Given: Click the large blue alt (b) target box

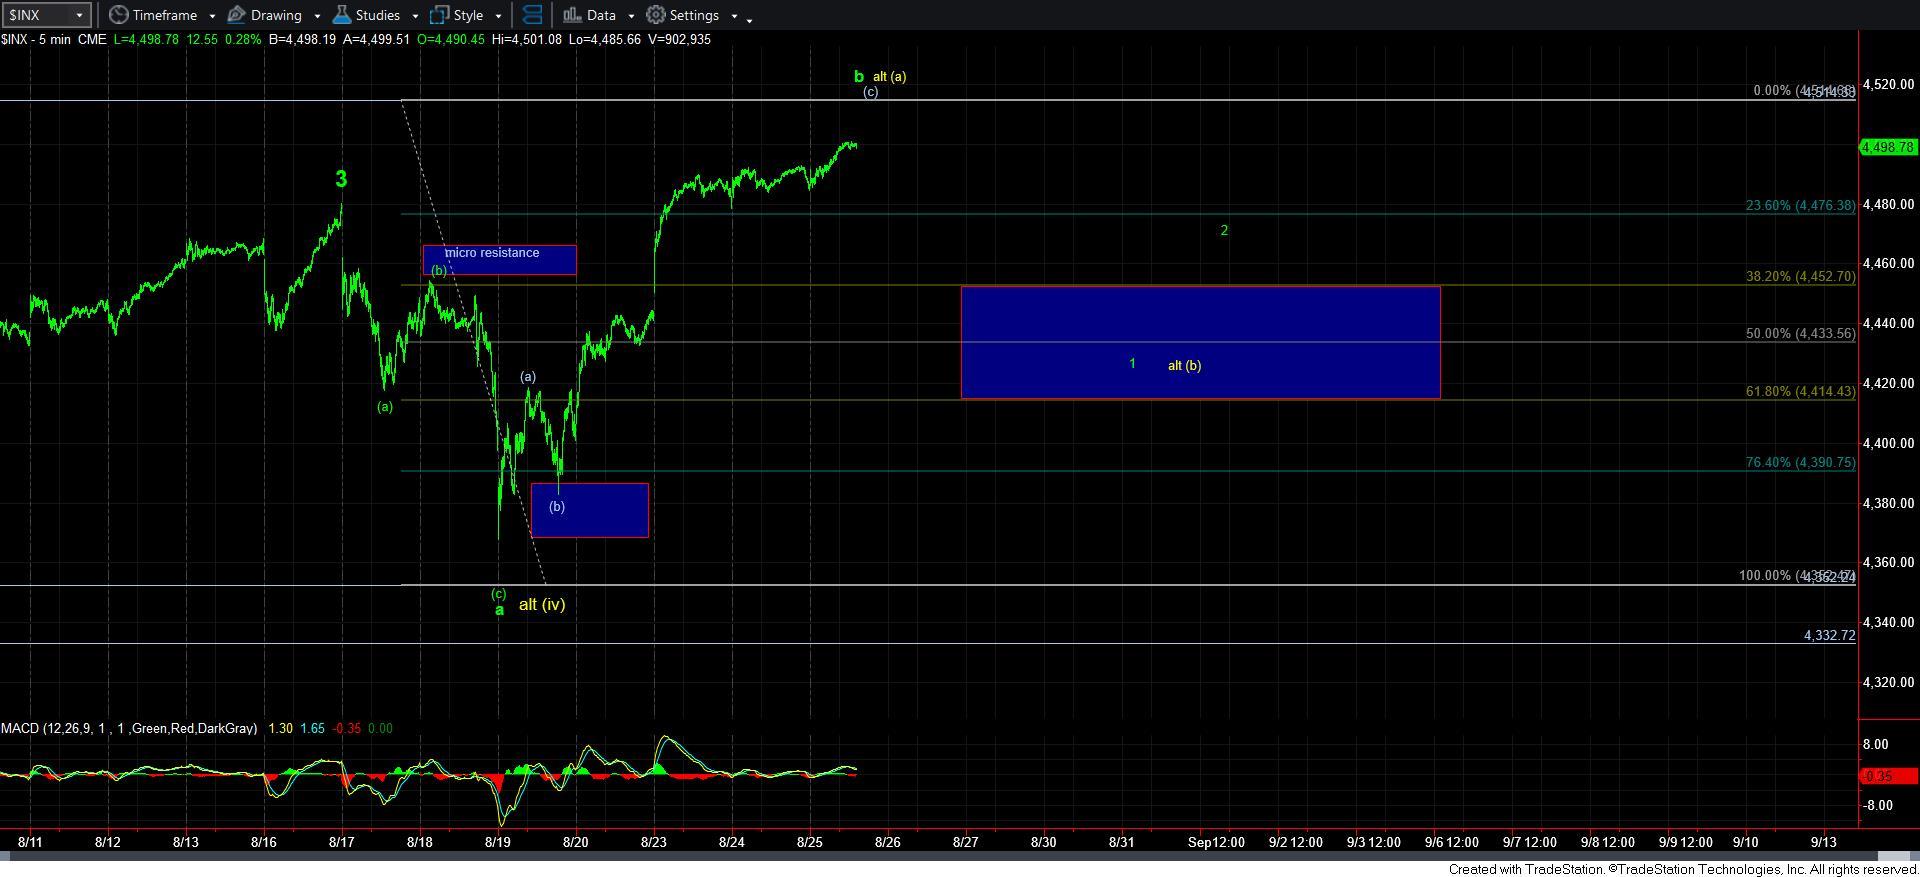Looking at the screenshot, I should 1200,342.
